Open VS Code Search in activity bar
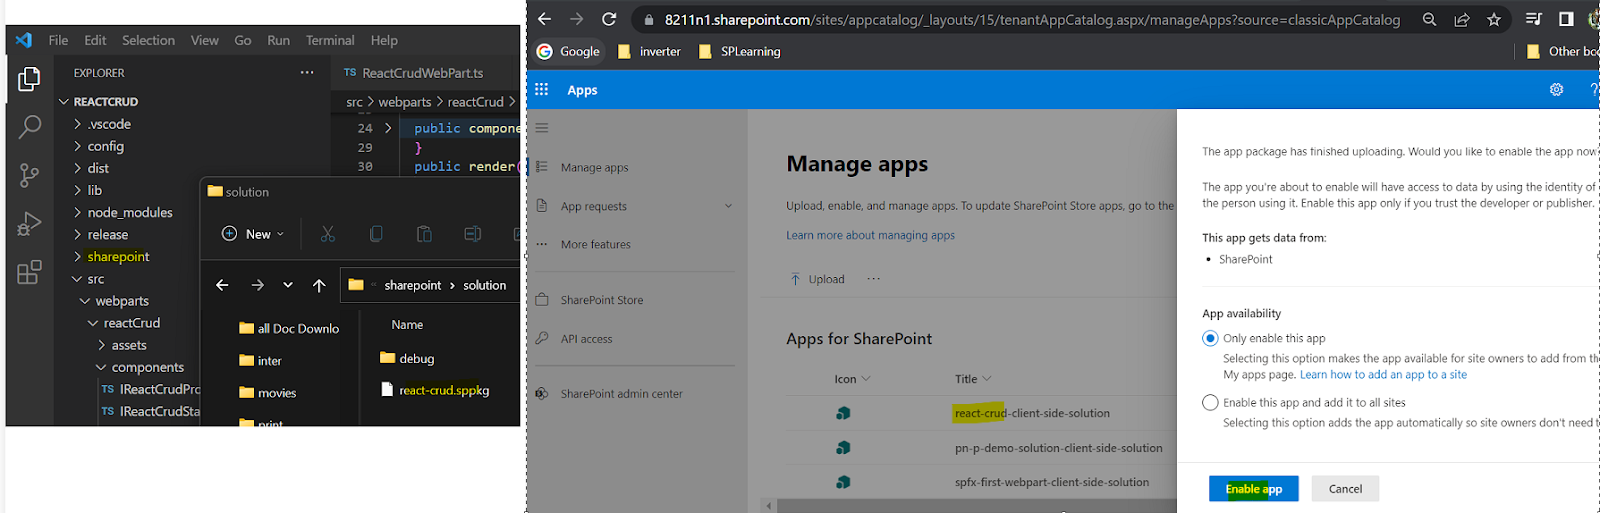Viewport: 1600px width, 513px height. 29,127
